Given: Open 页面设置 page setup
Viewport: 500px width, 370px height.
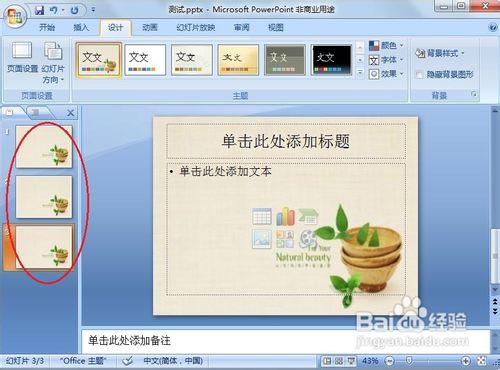Looking at the screenshot, I should pos(22,57).
